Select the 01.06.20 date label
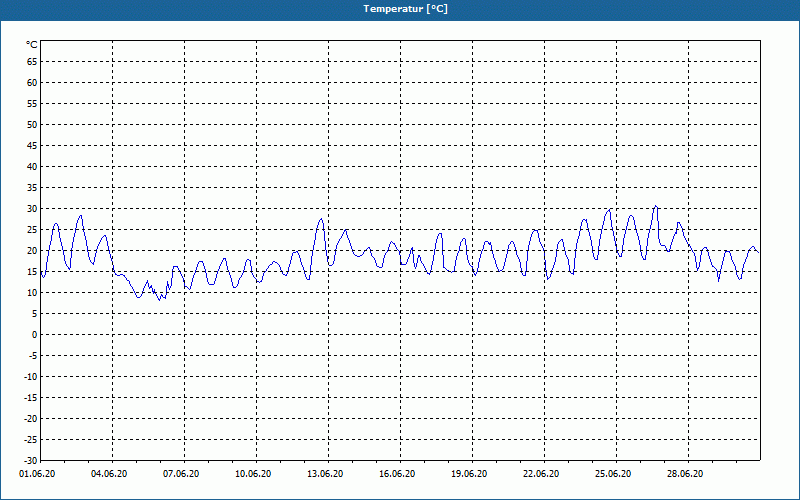The image size is (800, 500). coord(37,473)
